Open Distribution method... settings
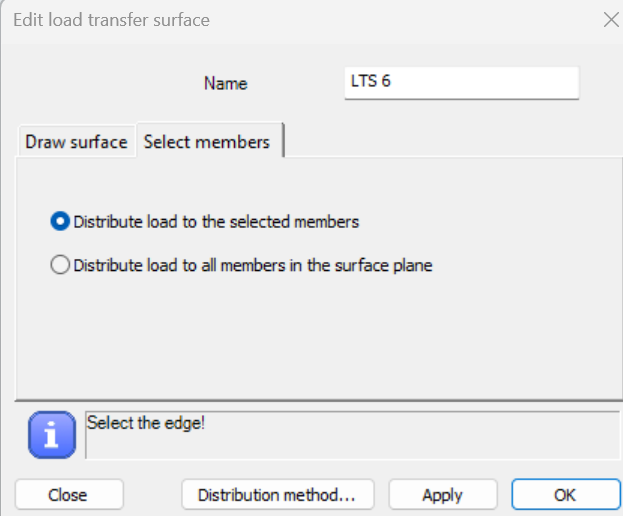This screenshot has height=516, width=623. [x=277, y=494]
